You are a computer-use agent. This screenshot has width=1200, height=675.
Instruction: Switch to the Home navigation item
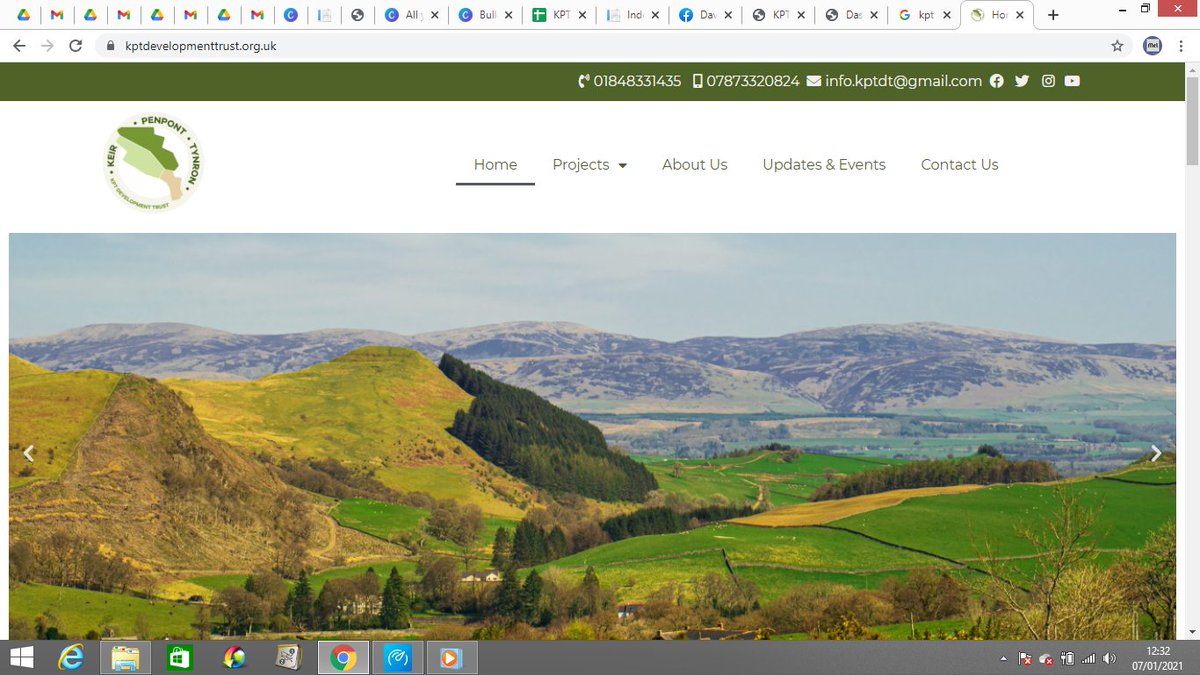pos(495,164)
